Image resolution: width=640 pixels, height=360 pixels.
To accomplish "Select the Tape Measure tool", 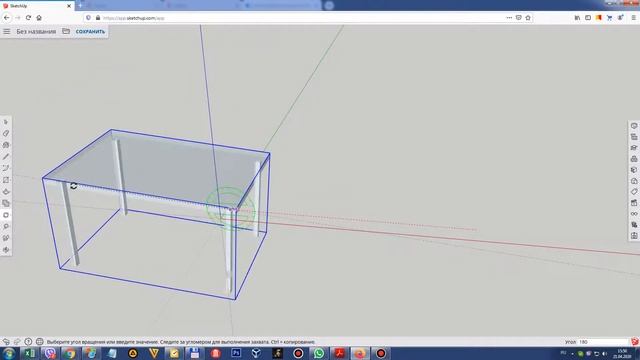I will [x=6, y=227].
